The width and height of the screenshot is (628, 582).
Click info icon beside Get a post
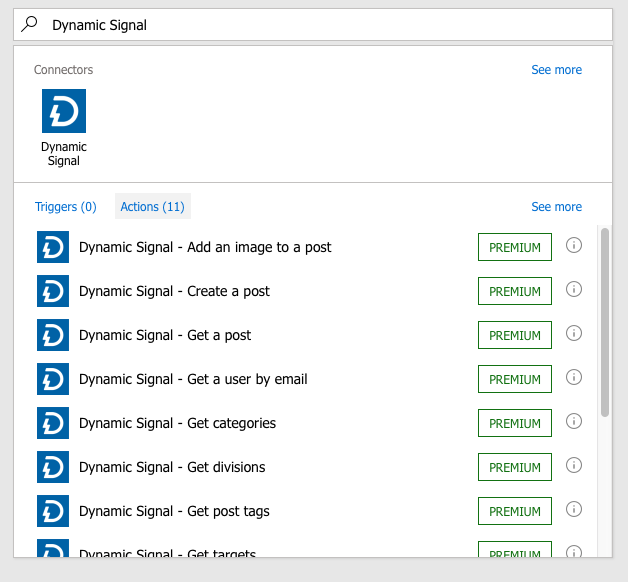pyautogui.click(x=574, y=333)
